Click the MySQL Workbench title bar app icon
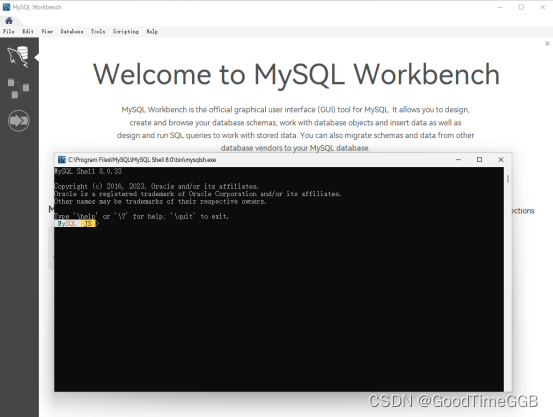The image size is (553, 417). click(6, 7)
